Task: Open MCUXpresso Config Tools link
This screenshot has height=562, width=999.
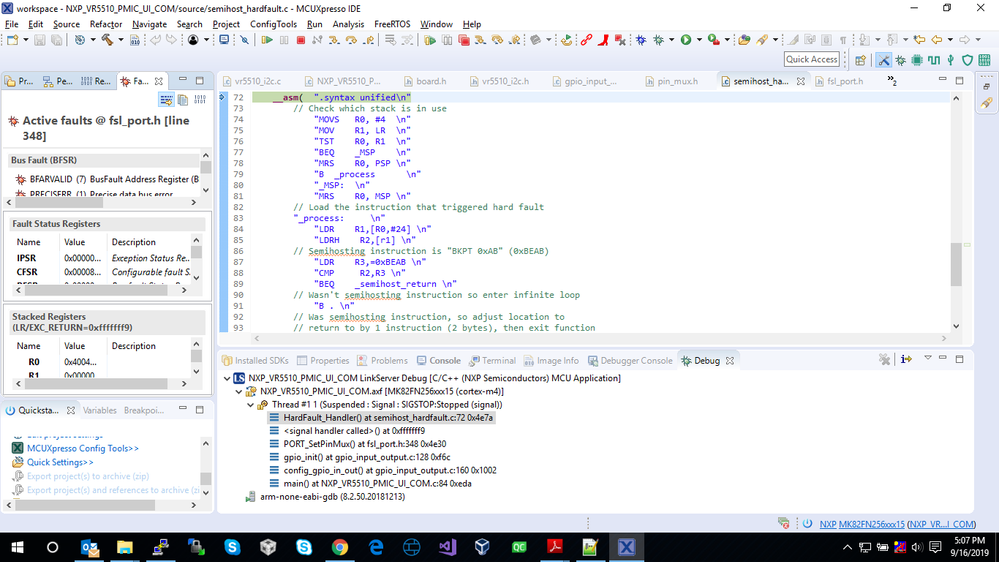Action: click(x=83, y=449)
